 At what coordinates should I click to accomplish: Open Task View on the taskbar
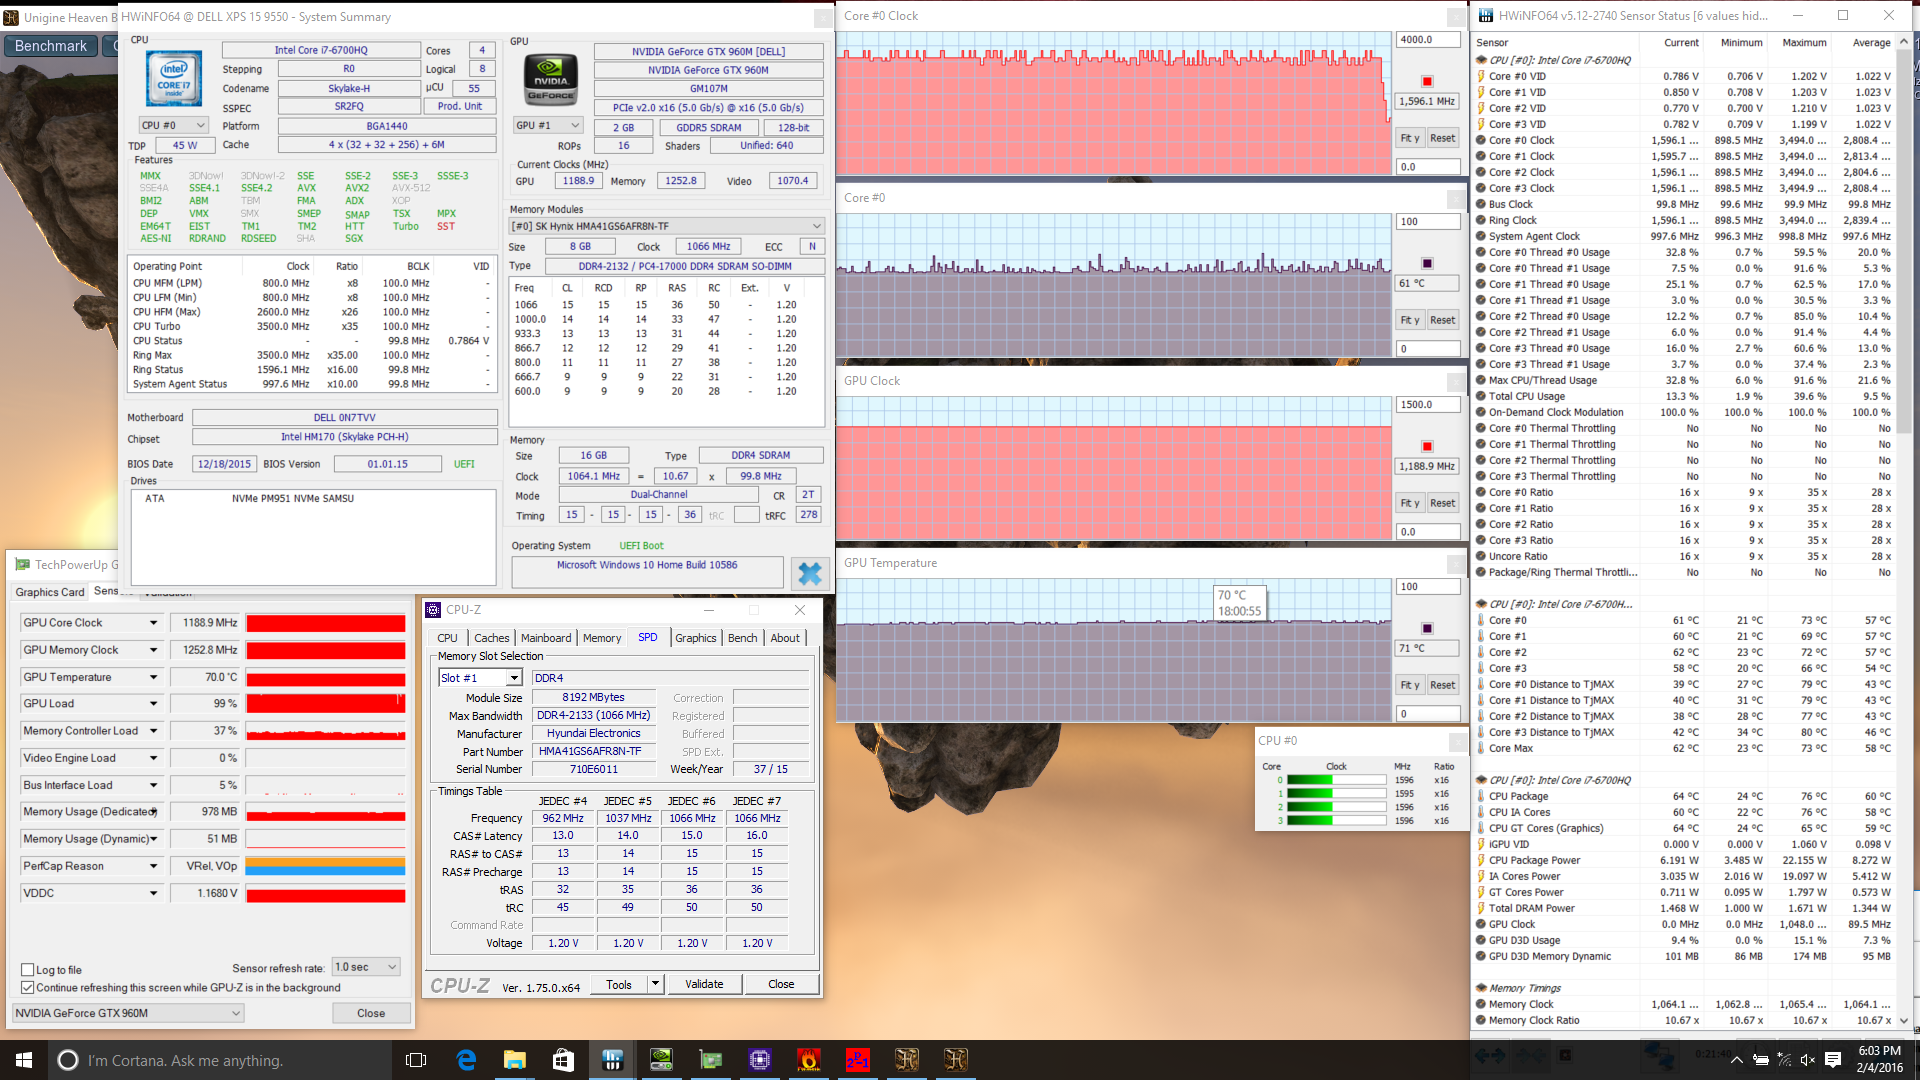click(x=416, y=1060)
